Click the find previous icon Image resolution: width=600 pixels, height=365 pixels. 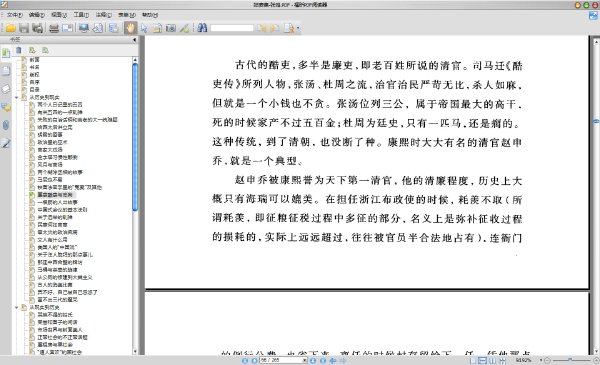[x=262, y=28]
